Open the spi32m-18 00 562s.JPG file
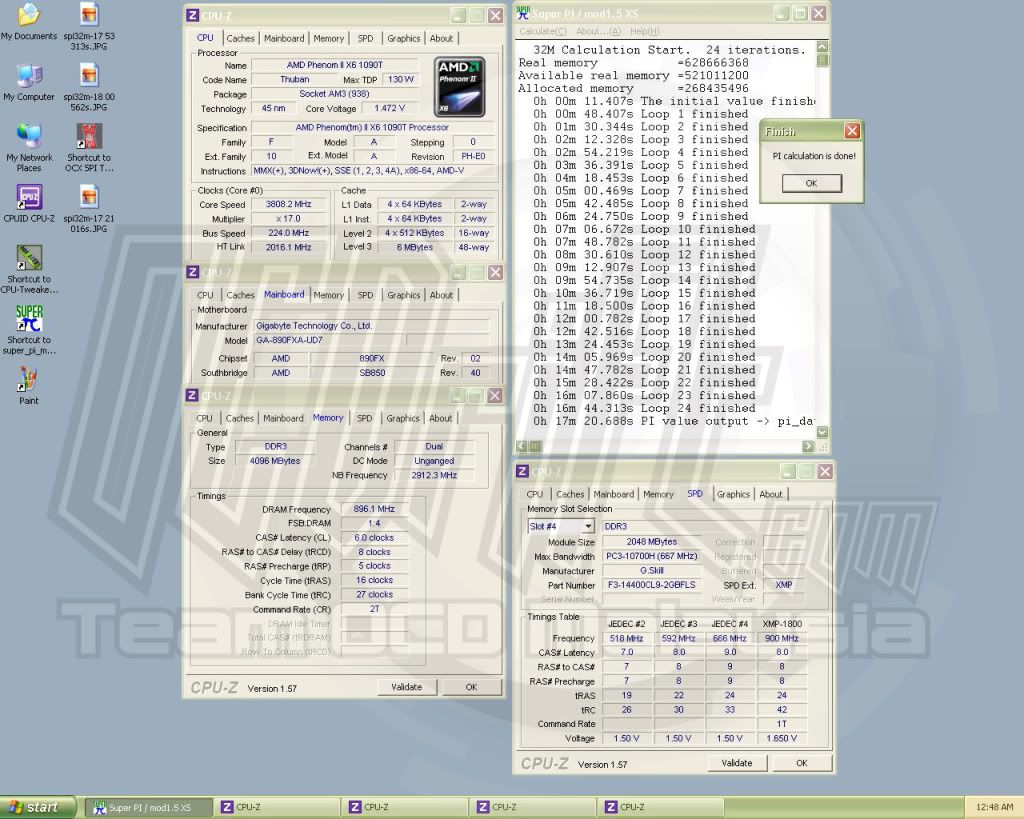This screenshot has height=819, width=1024. 89,77
